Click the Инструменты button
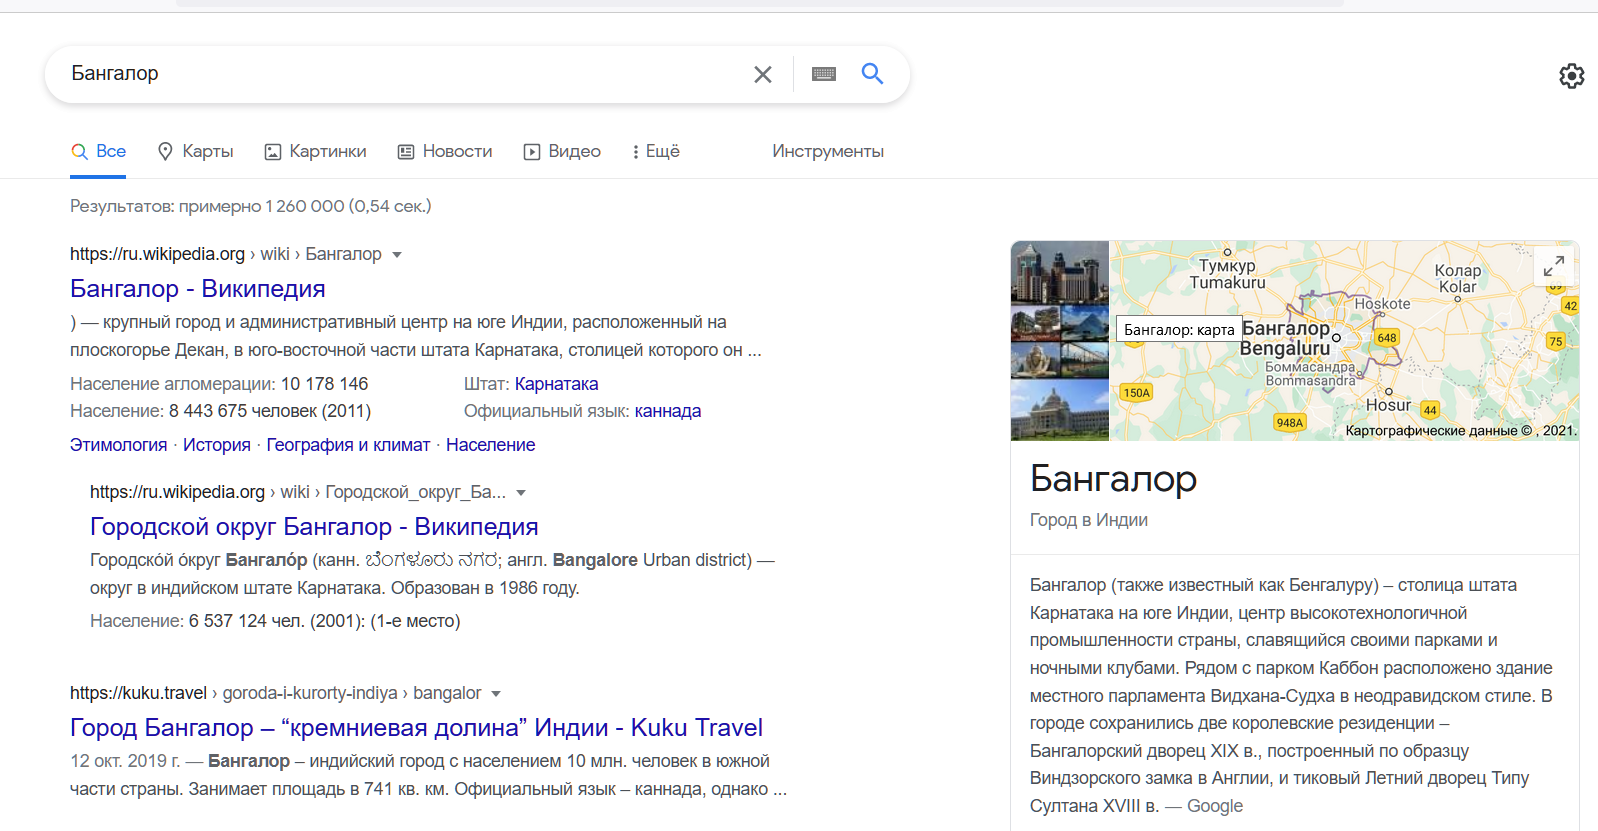Screen dimensions: 1598x831 pyautogui.click(x=828, y=152)
